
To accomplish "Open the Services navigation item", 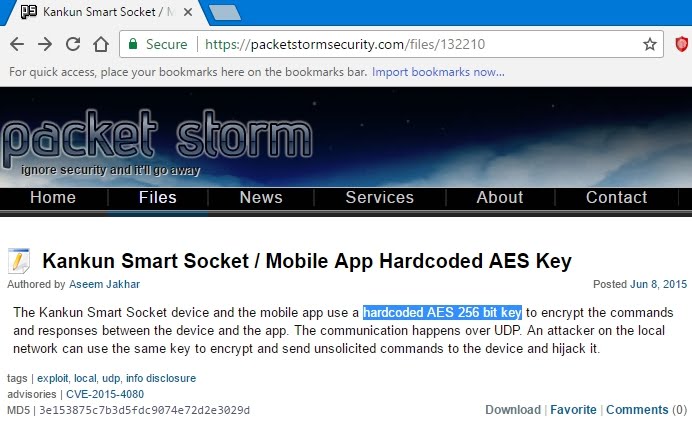I will pyautogui.click(x=380, y=197).
